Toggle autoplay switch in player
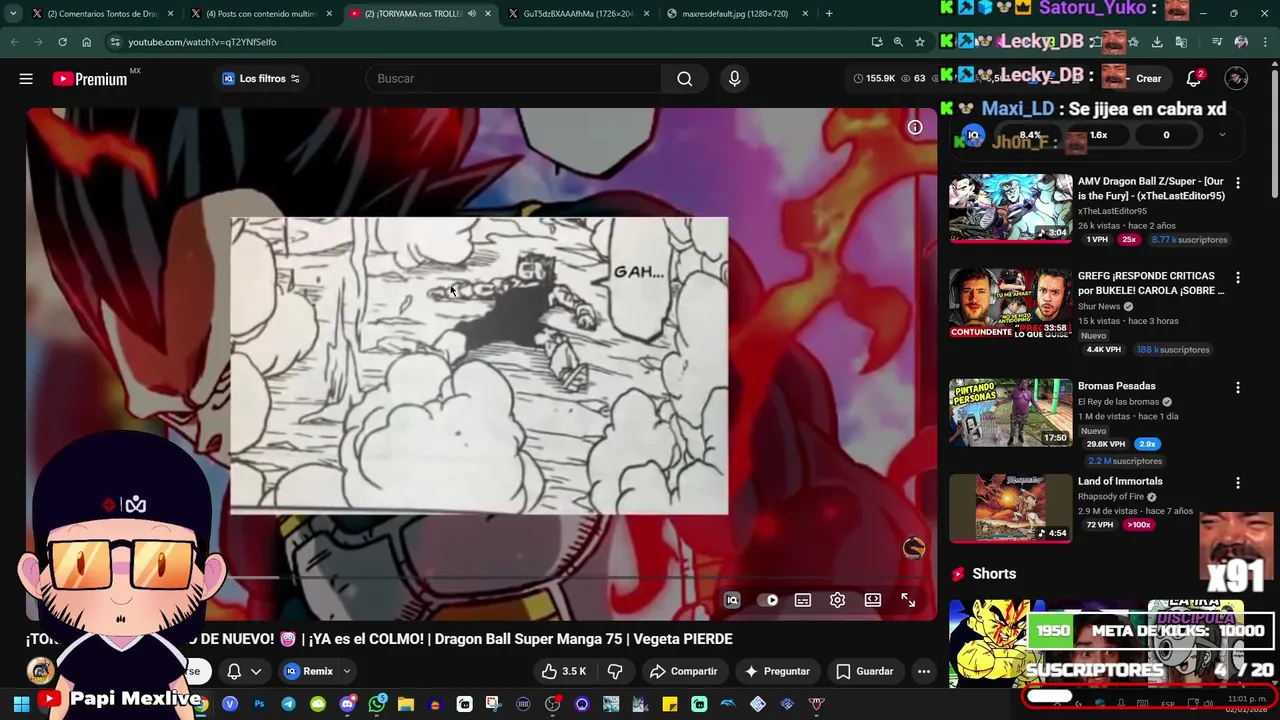Viewport: 1280px width, 720px height. tap(767, 600)
